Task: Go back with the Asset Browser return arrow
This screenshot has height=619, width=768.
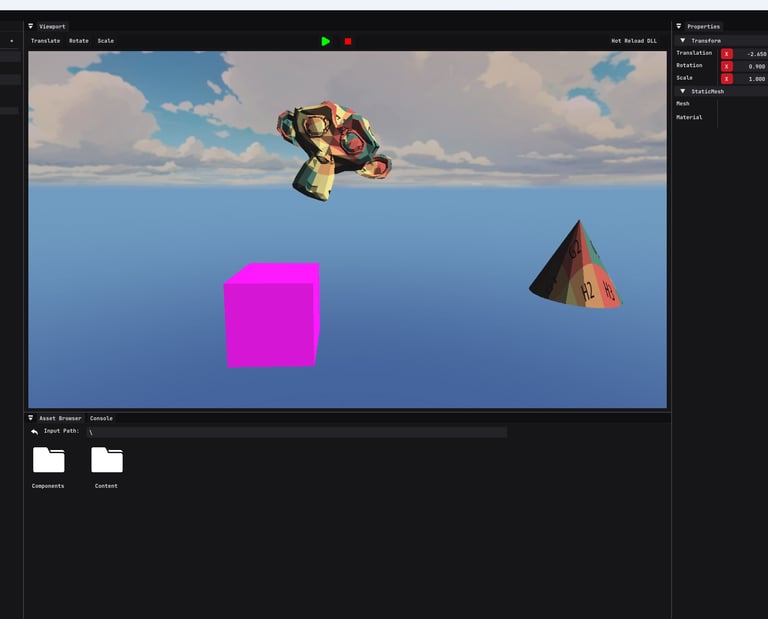Action: pos(34,432)
